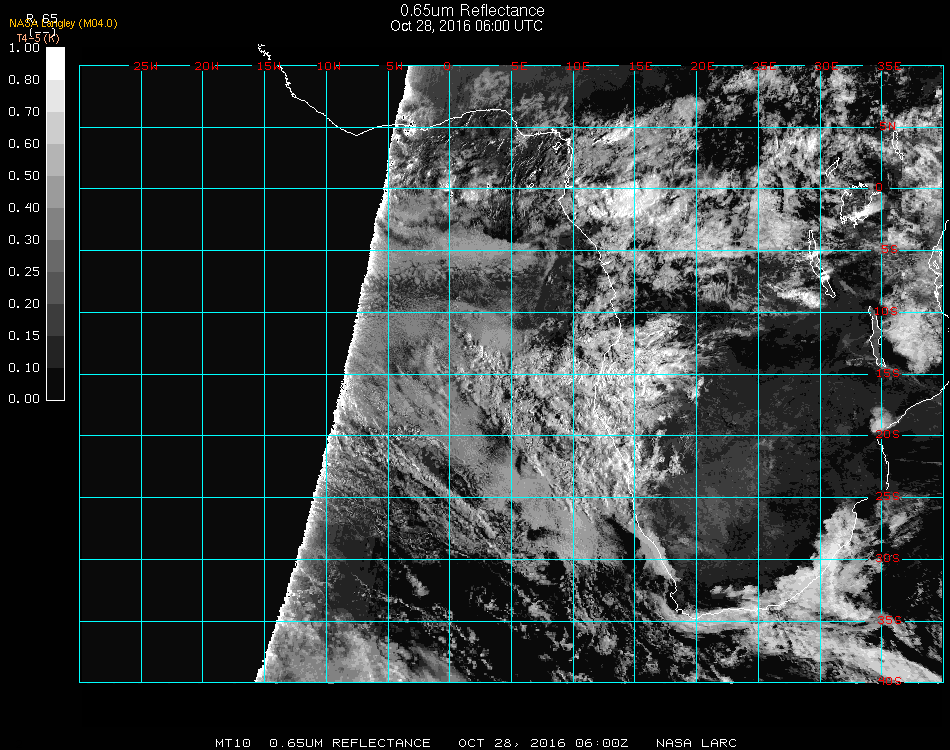
Task: Click the 0.80 color bar value
Action: 24,80
